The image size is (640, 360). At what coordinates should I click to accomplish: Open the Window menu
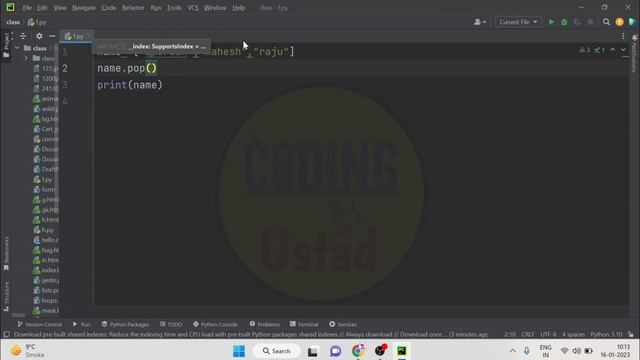click(215, 8)
